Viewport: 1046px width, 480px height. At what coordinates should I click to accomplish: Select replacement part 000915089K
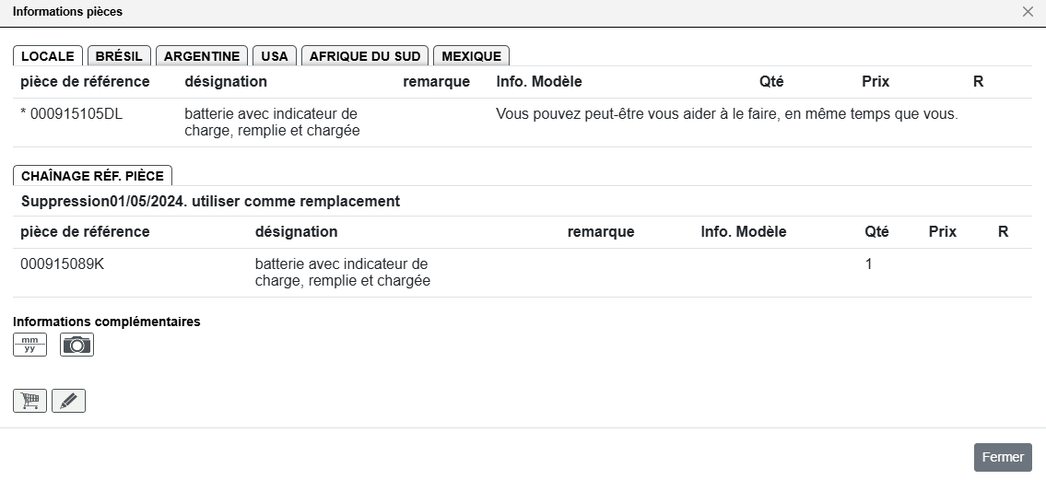click(62, 264)
